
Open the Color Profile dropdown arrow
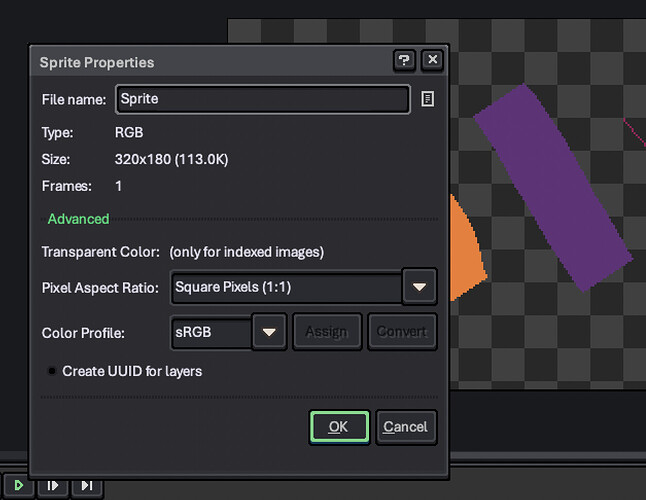tap(269, 332)
